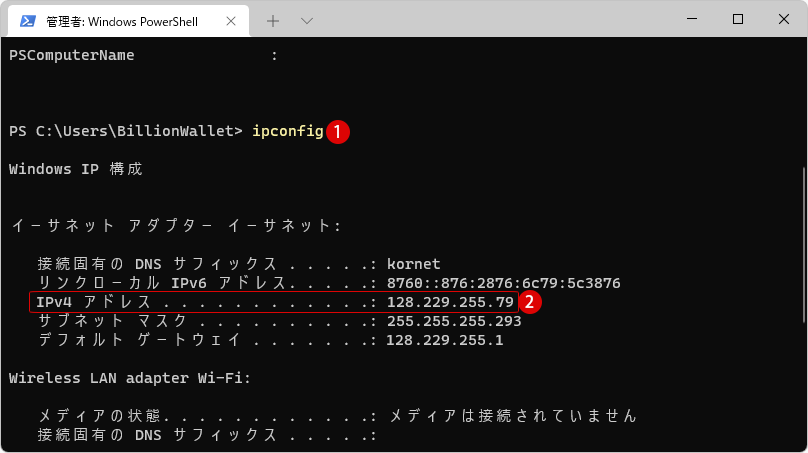Click the prompt PS C:\Users\BillionWallet>
808x453 pixels.
tap(126, 131)
